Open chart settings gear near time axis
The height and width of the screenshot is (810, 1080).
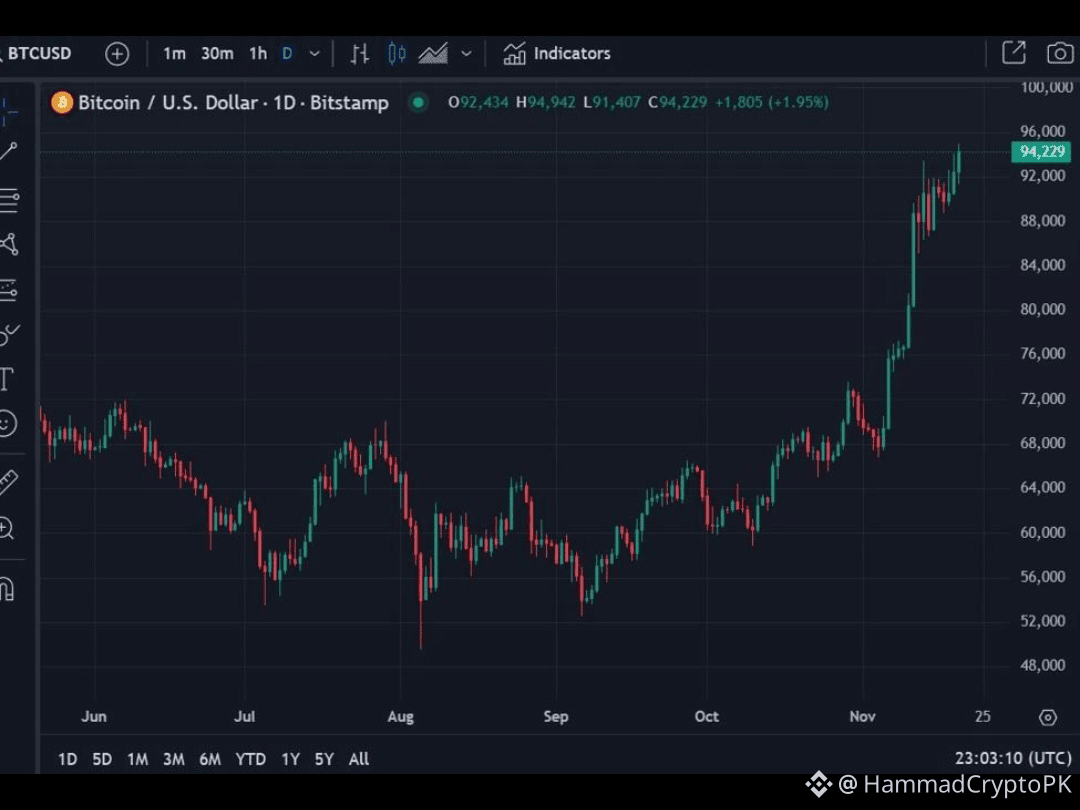click(1048, 717)
